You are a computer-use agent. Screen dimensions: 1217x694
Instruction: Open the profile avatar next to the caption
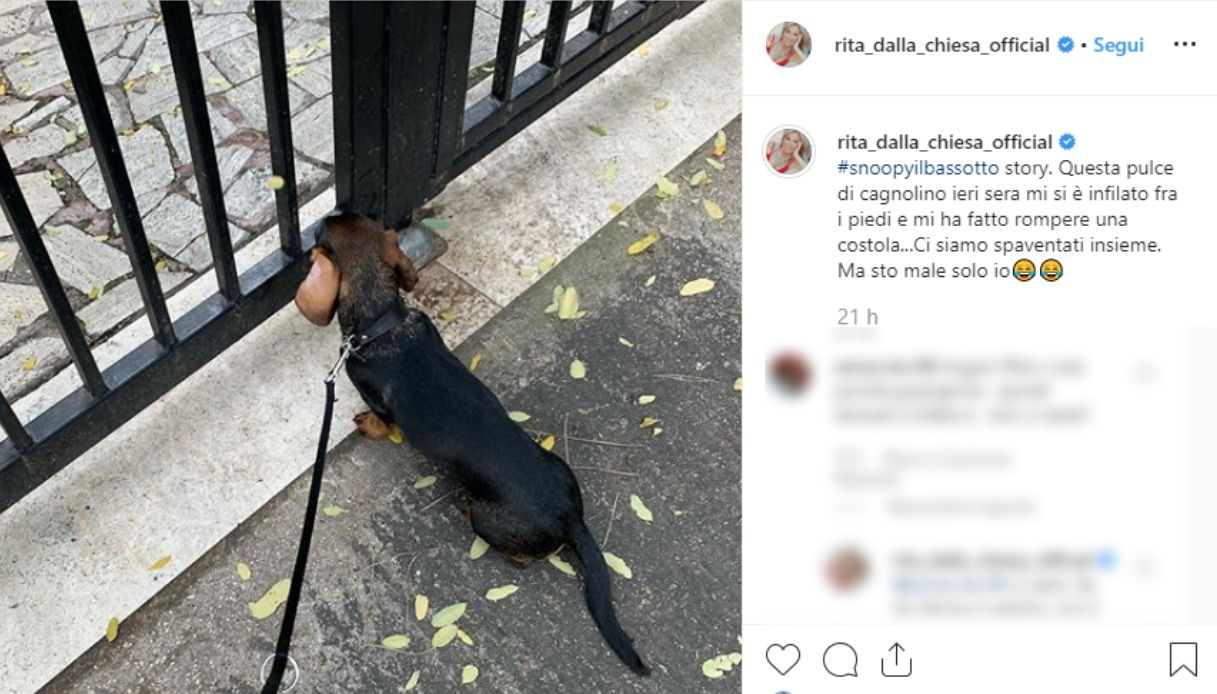[x=789, y=152]
